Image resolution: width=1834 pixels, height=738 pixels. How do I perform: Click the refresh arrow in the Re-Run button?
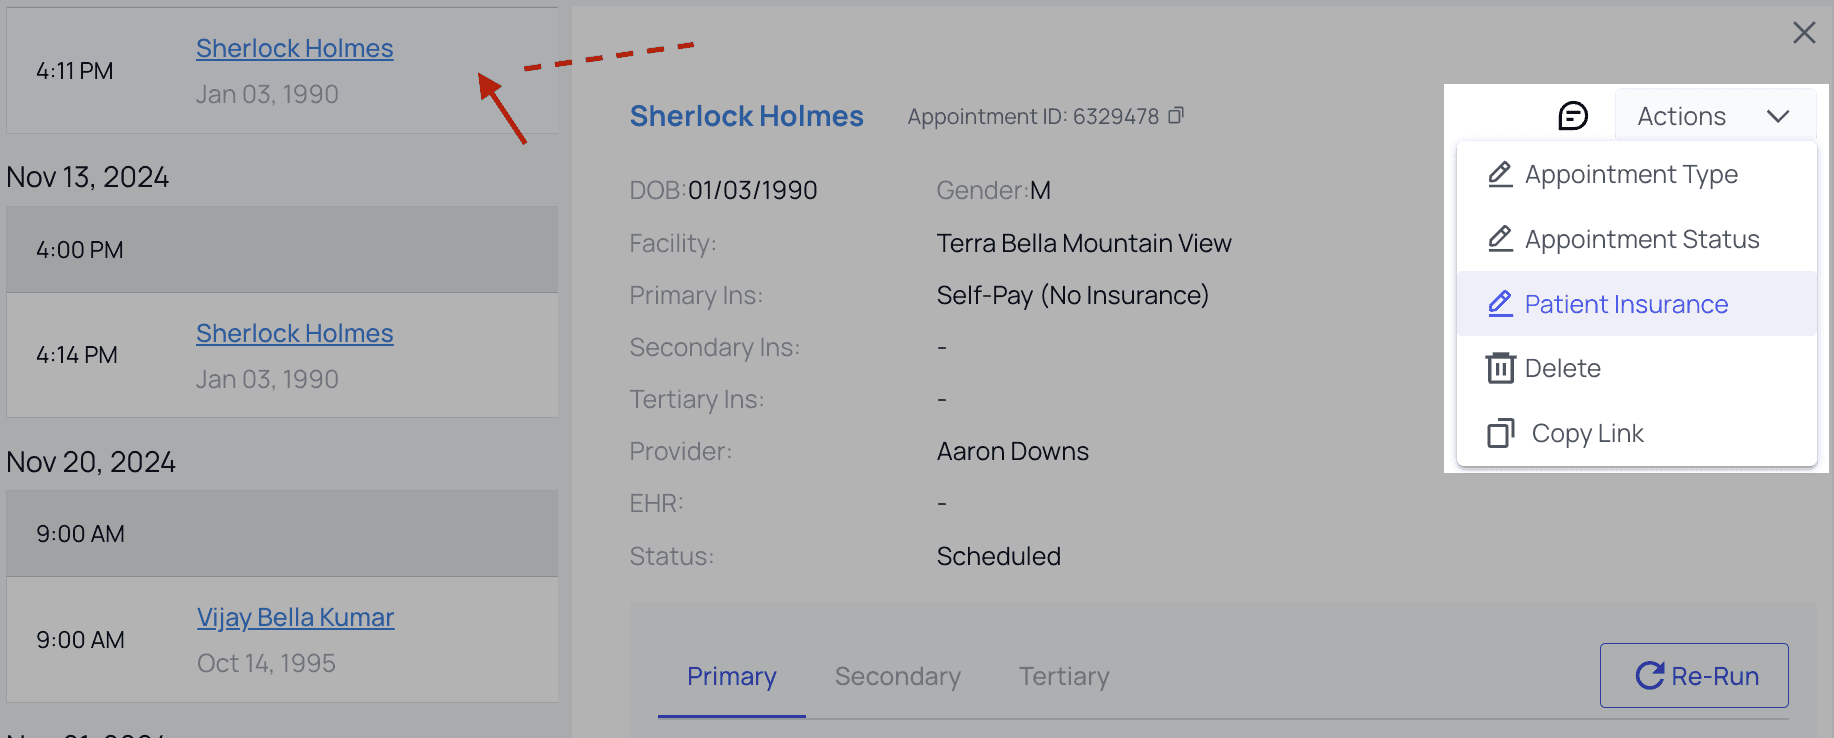pyautogui.click(x=1649, y=676)
